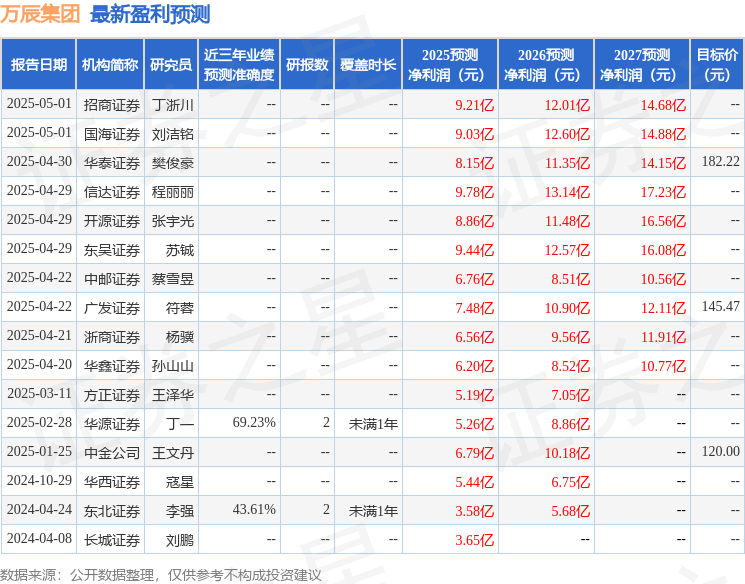Select the 华泰证券 institution cell
This screenshot has width=745, height=584.
click(x=112, y=163)
